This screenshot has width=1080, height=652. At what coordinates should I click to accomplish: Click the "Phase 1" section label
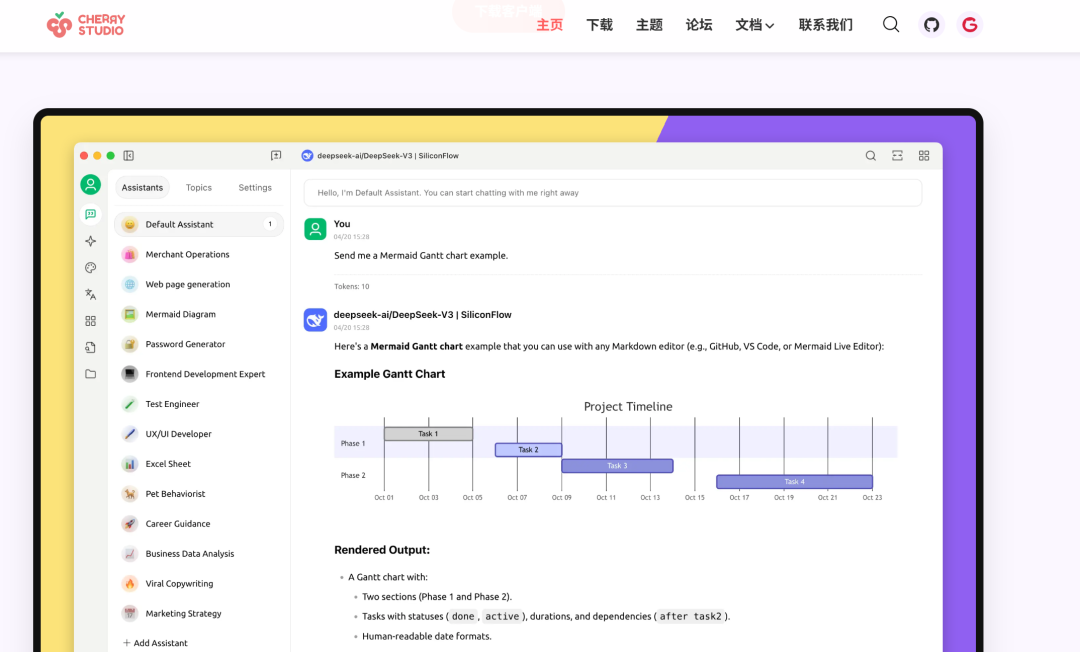coord(353,443)
